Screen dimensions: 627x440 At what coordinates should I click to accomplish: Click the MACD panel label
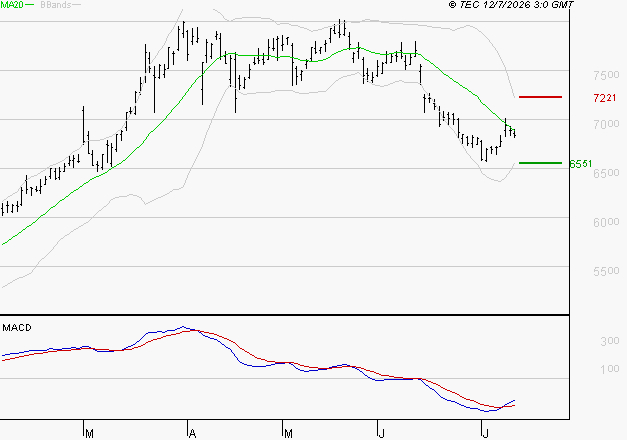point(17,328)
